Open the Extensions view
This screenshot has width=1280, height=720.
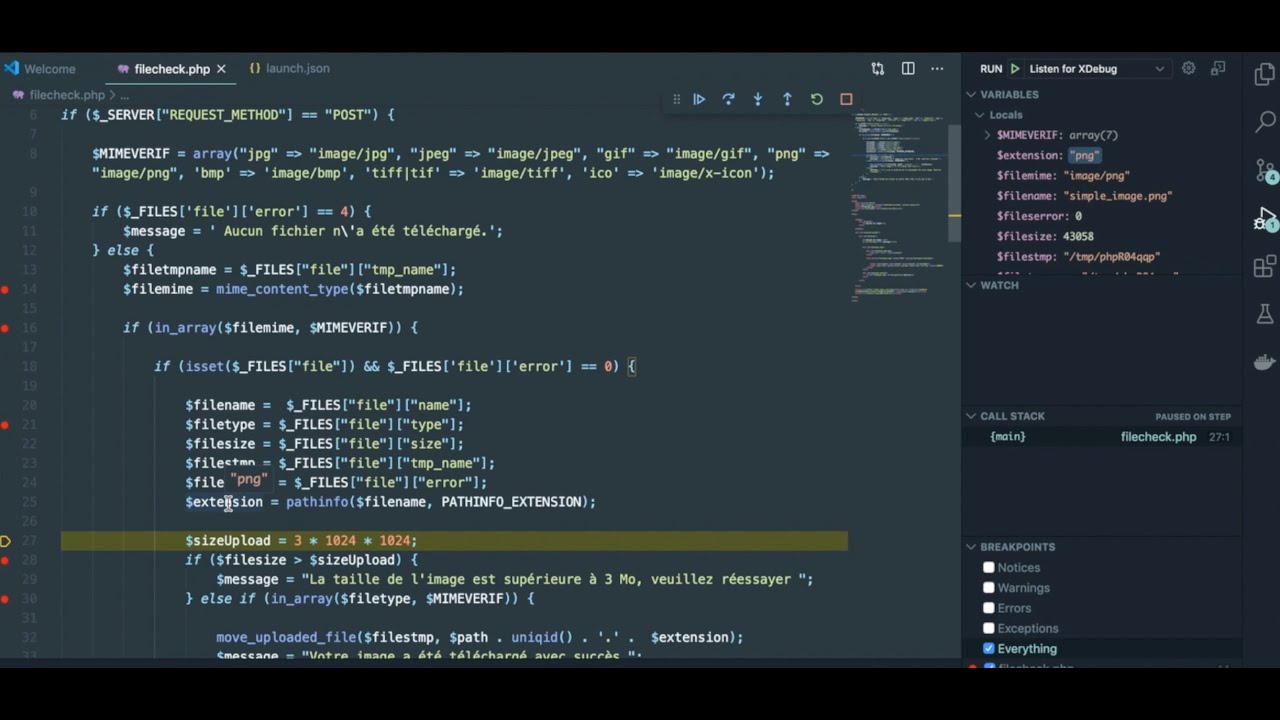tap(1265, 267)
